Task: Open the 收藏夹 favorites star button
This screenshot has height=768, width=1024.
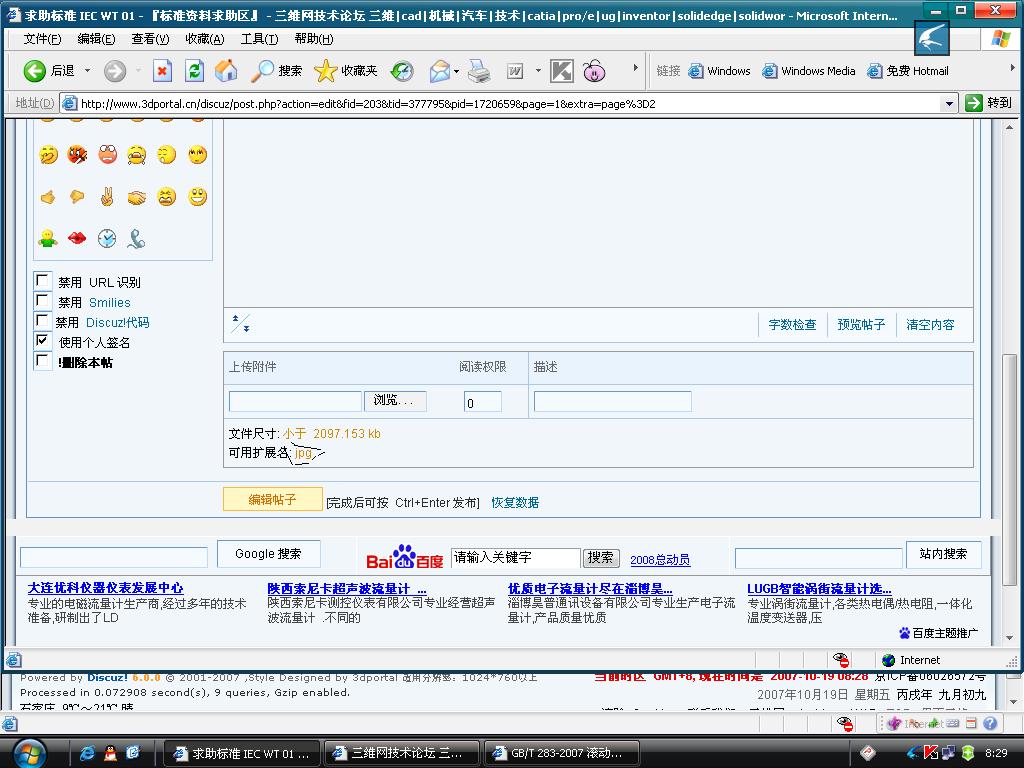Action: tap(345, 71)
